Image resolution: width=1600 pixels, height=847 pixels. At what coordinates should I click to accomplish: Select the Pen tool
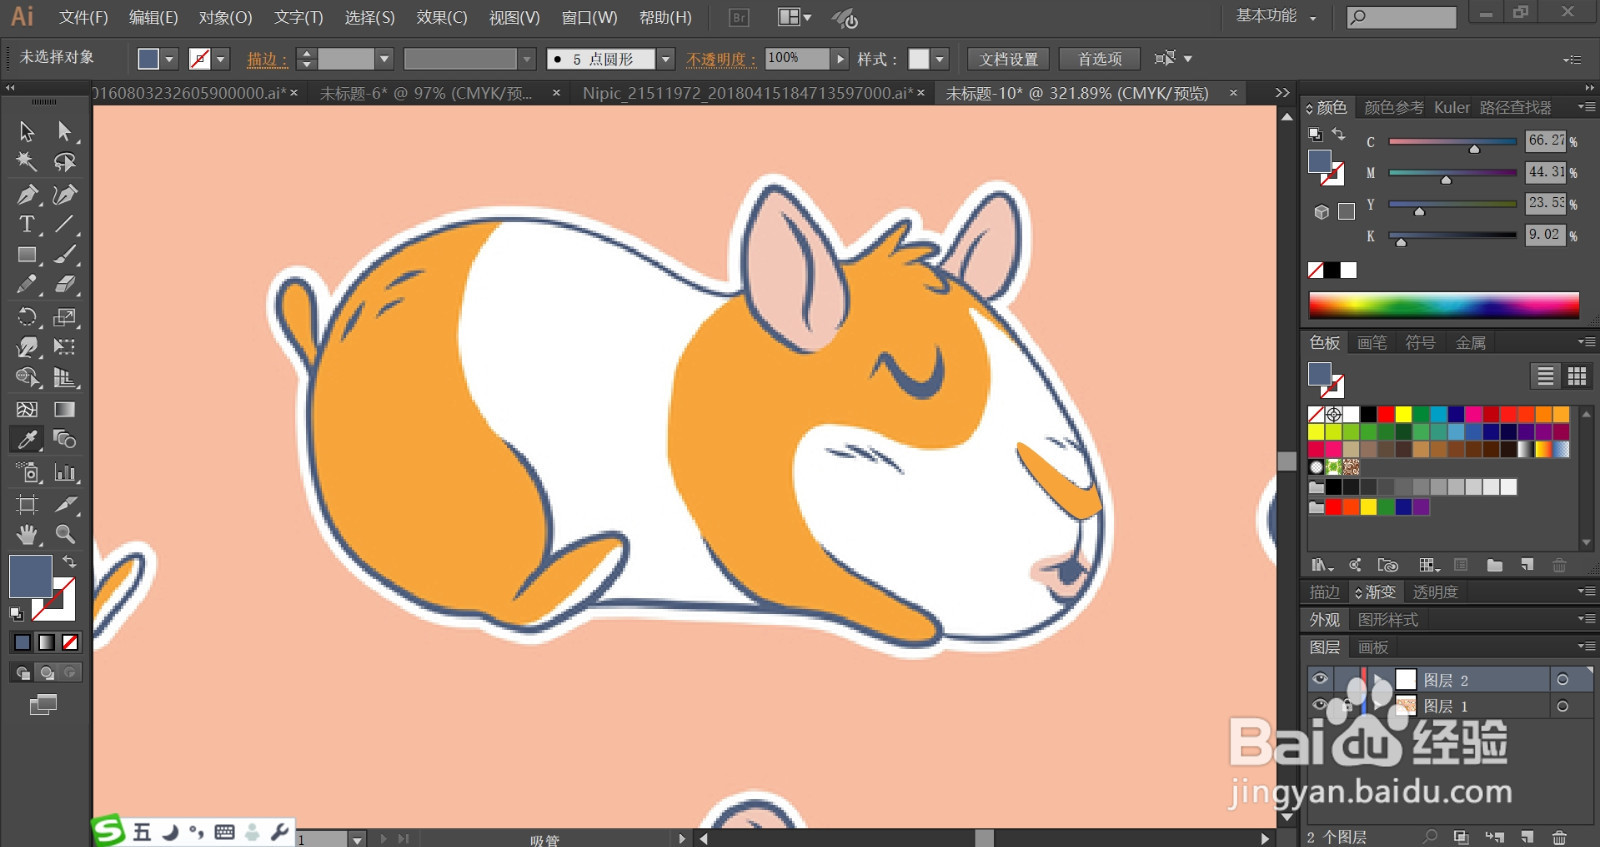(x=27, y=194)
